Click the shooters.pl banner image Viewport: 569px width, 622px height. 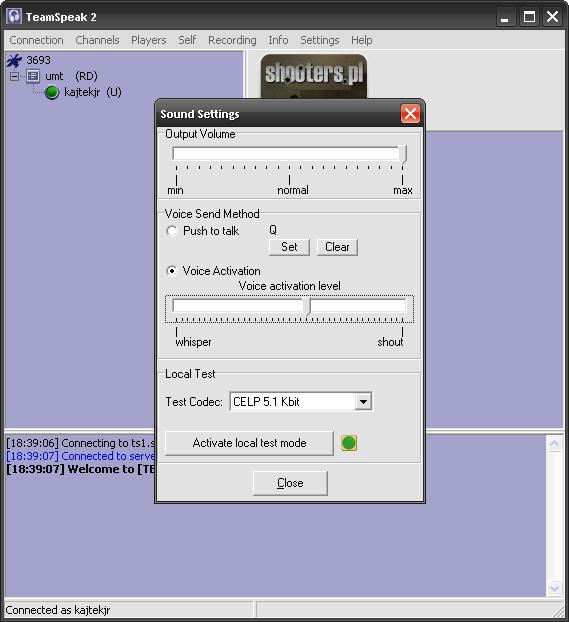[x=313, y=76]
